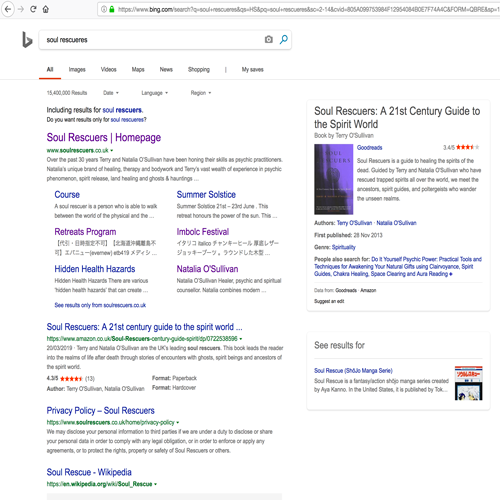Switch to the Maps tab
The image size is (500, 500).
coord(138,69)
